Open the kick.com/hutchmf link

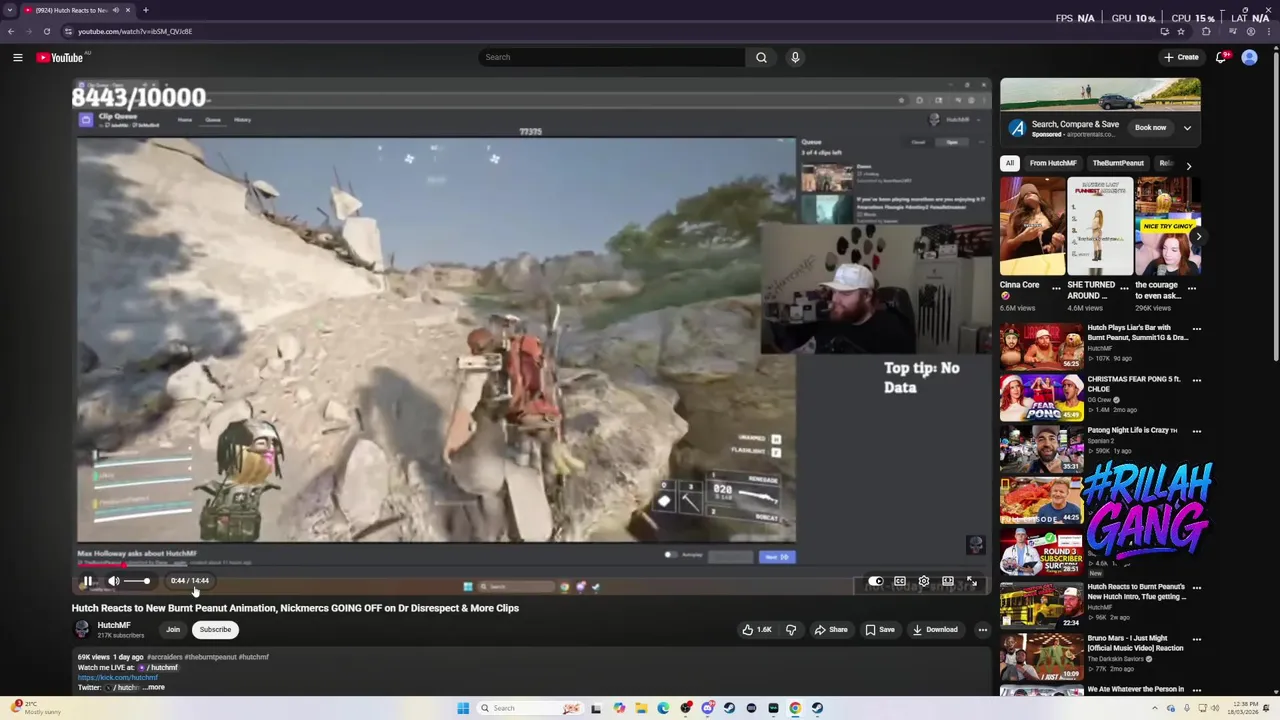118,677
